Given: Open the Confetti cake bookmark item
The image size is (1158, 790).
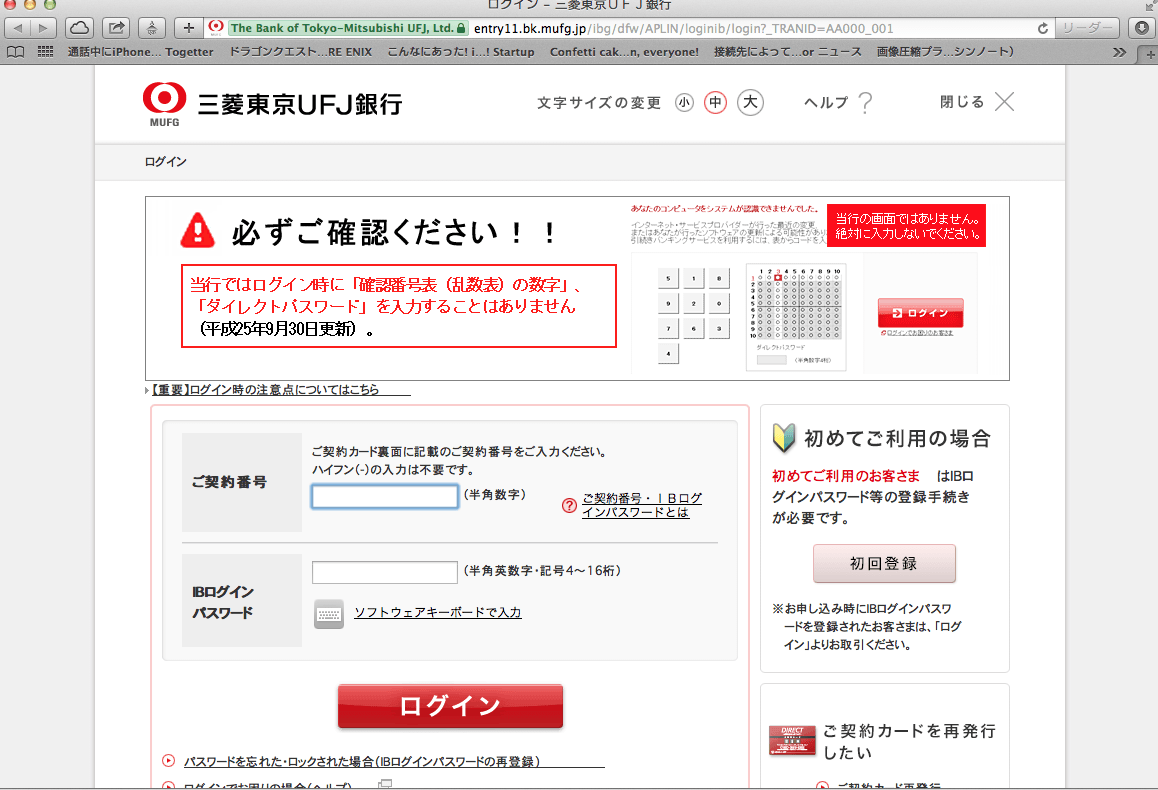Looking at the screenshot, I should (628, 51).
